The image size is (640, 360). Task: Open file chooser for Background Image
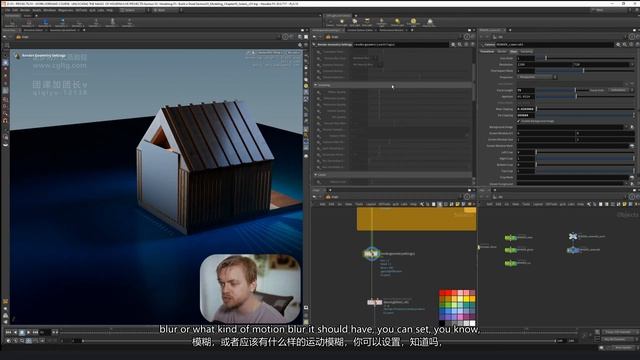tap(632, 127)
